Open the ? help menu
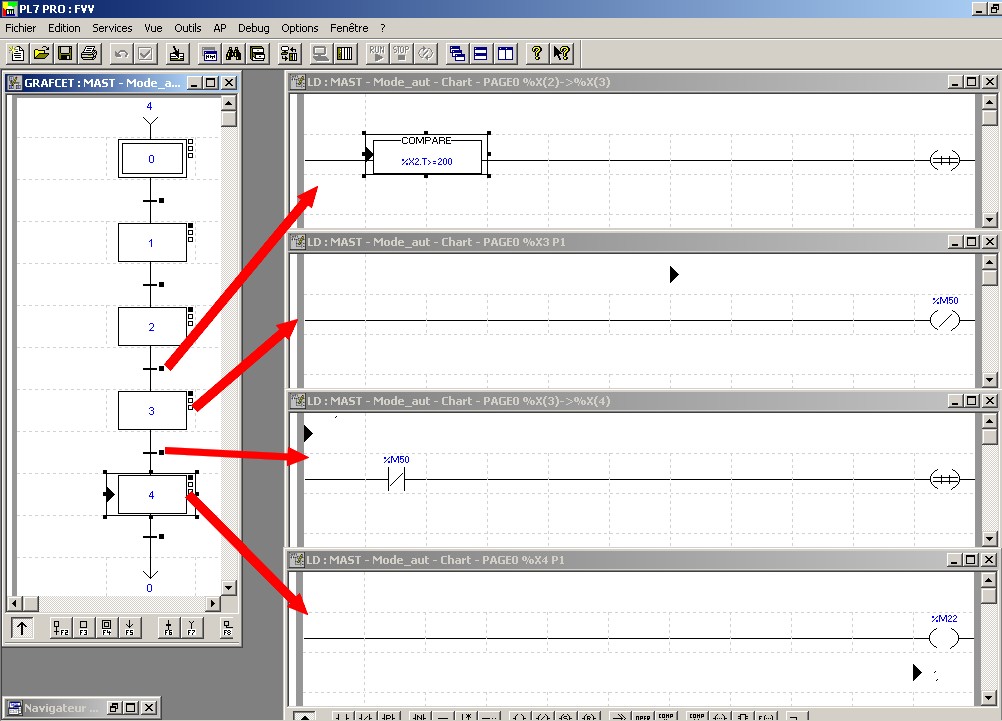The height and width of the screenshot is (721, 1002). click(383, 28)
